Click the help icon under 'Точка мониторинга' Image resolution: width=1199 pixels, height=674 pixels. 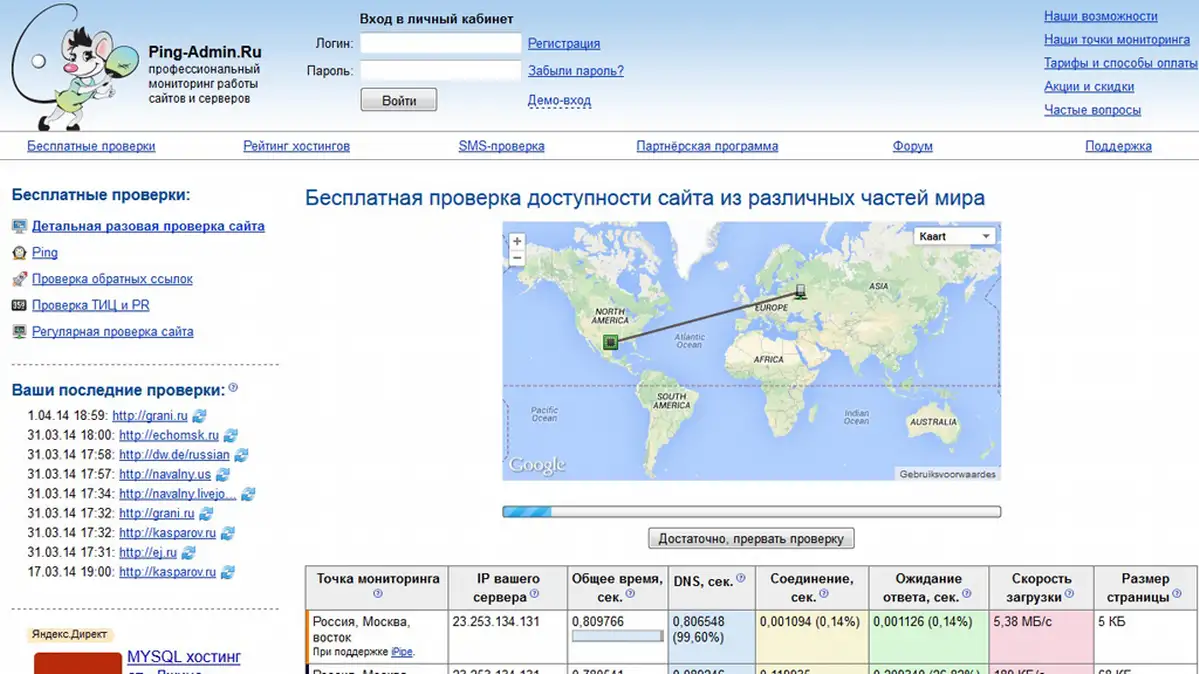point(377,595)
